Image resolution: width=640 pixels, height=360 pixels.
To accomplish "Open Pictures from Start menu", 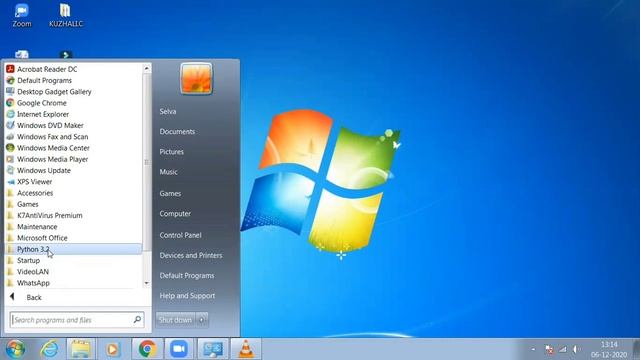I will tap(171, 152).
